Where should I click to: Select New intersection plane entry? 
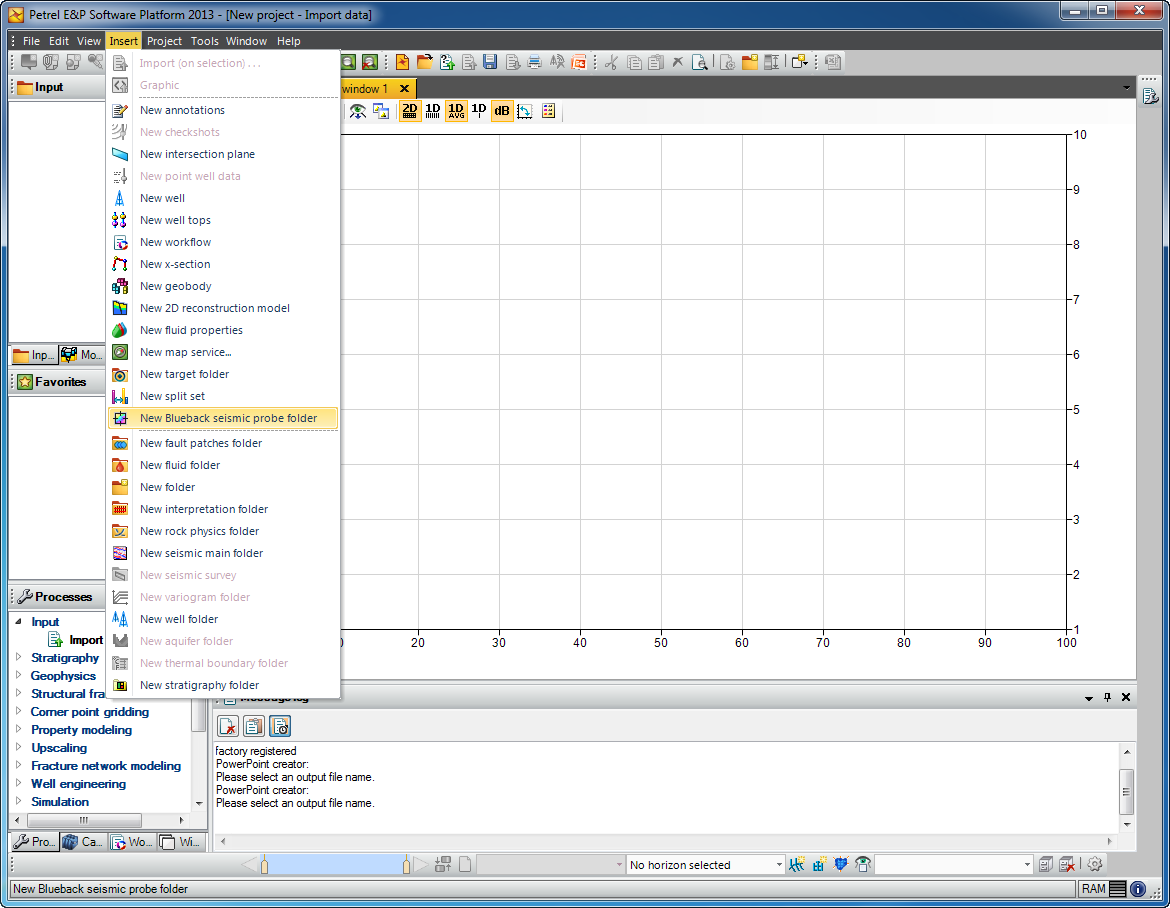(197, 154)
